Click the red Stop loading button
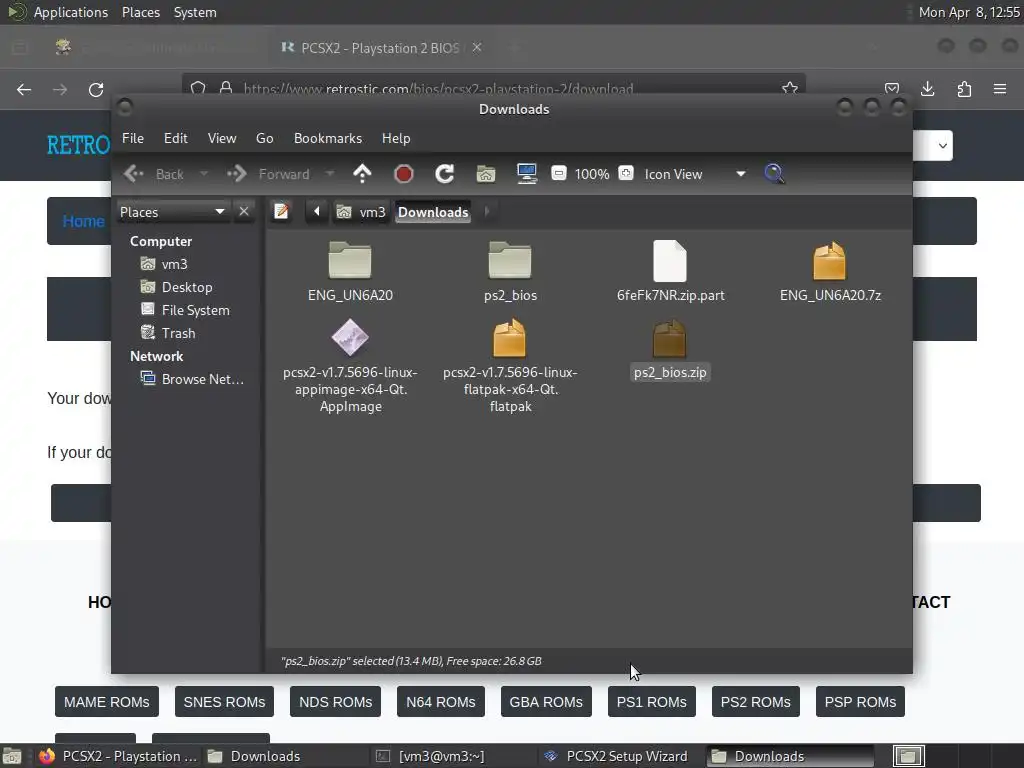Screen dimensions: 1024x768 (404, 174)
